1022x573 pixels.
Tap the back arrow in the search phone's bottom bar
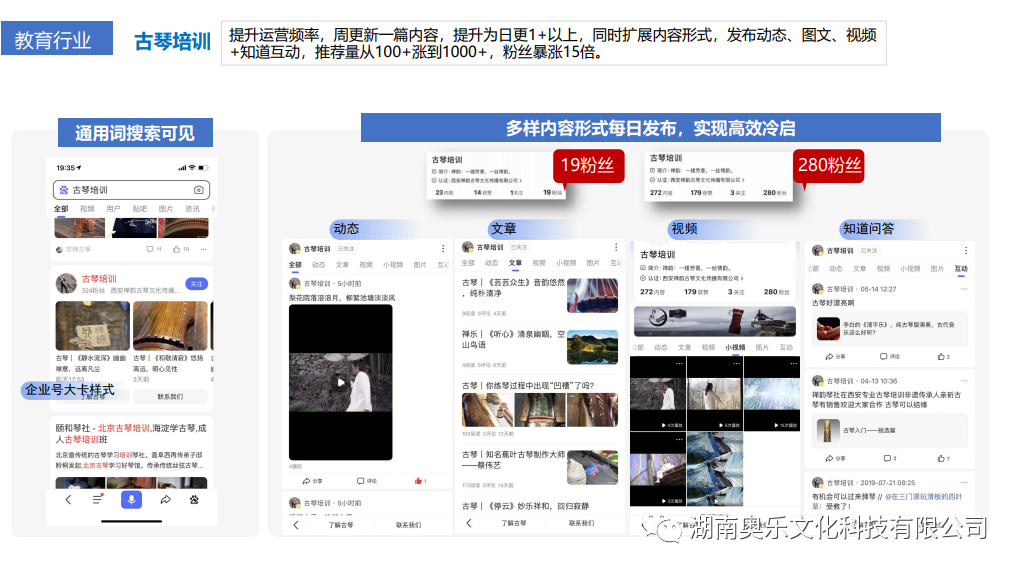pos(68,500)
